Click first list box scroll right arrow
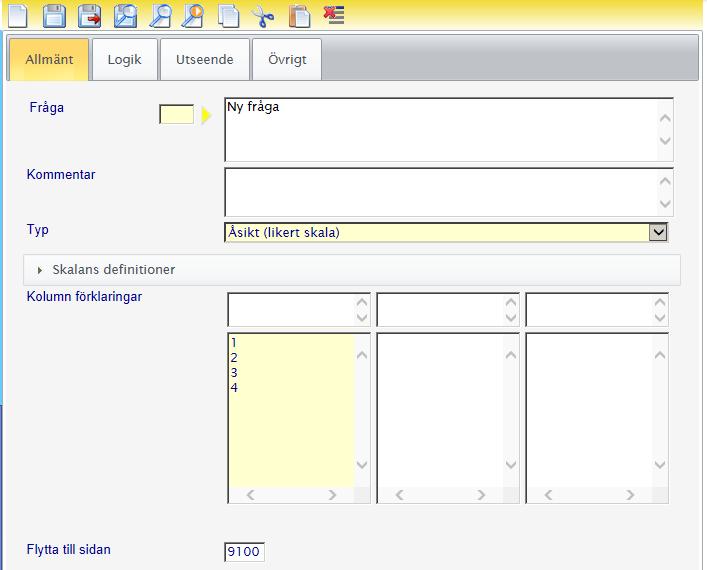The width and height of the screenshot is (707, 570). click(332, 495)
